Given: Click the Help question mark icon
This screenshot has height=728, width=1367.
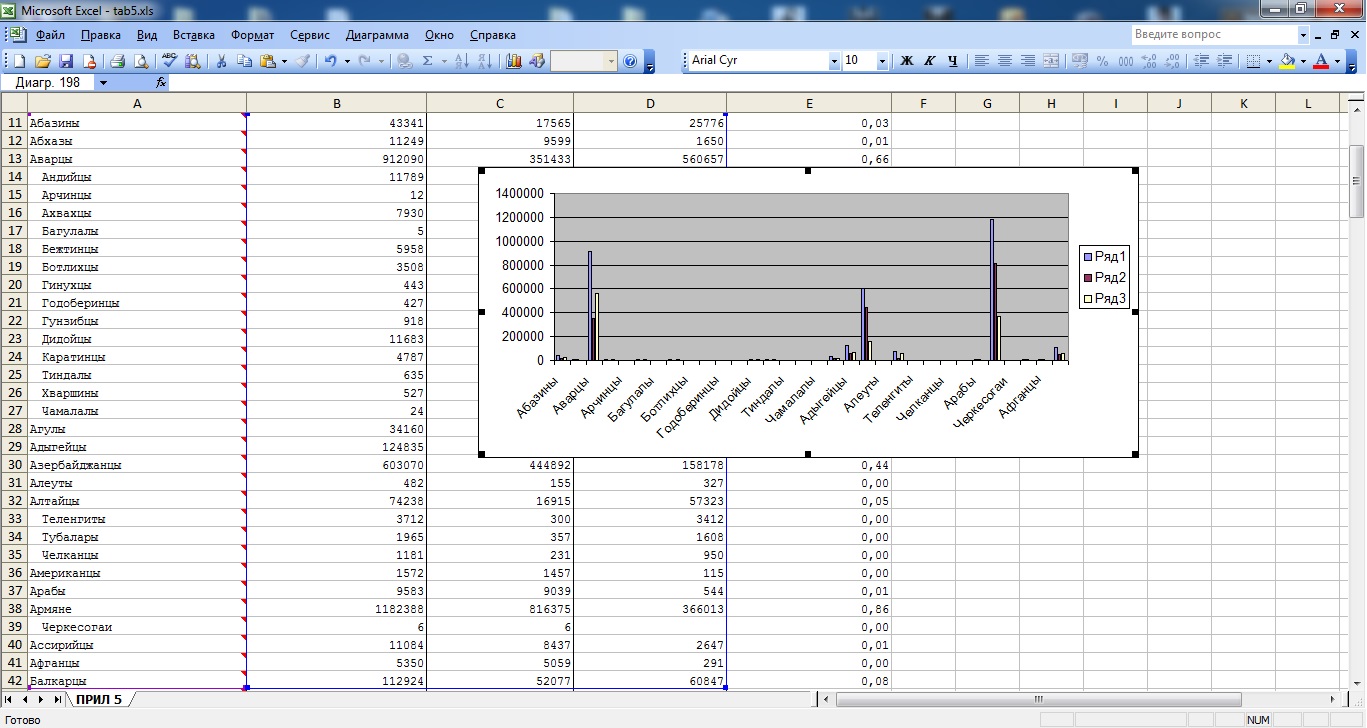Looking at the screenshot, I should tap(630, 61).
